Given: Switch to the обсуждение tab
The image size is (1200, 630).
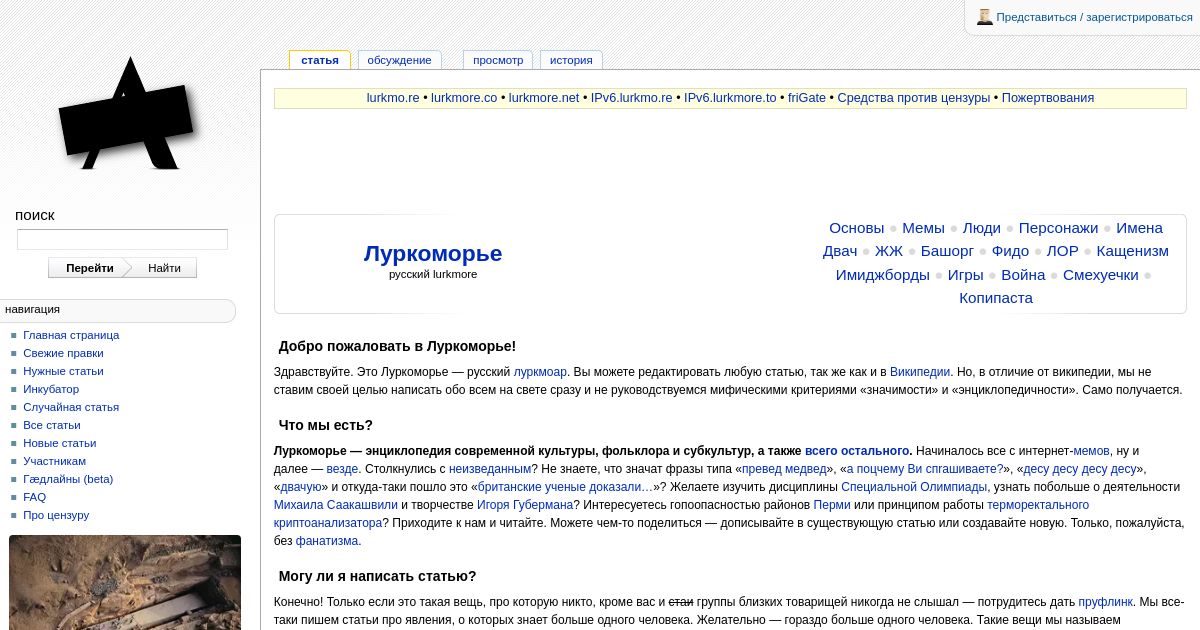Looking at the screenshot, I should point(399,60).
